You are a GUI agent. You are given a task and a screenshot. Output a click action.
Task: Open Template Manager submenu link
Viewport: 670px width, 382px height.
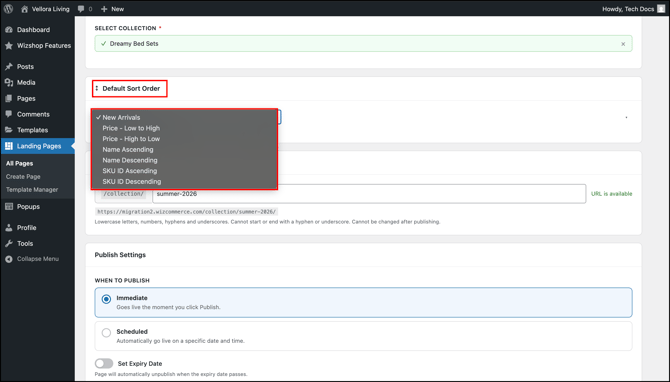32,190
